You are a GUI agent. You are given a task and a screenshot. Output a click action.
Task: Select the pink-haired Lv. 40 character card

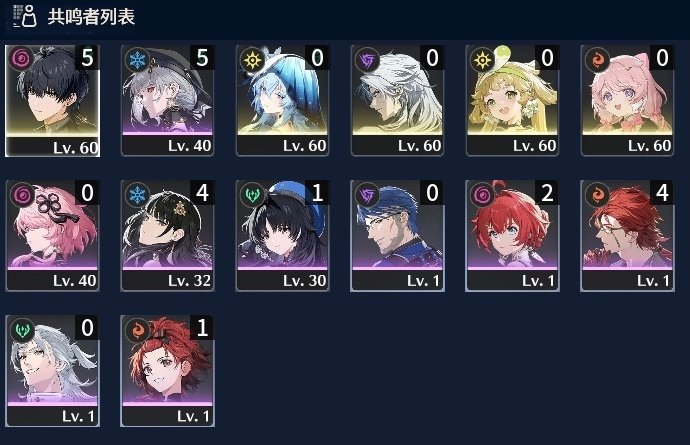point(52,236)
